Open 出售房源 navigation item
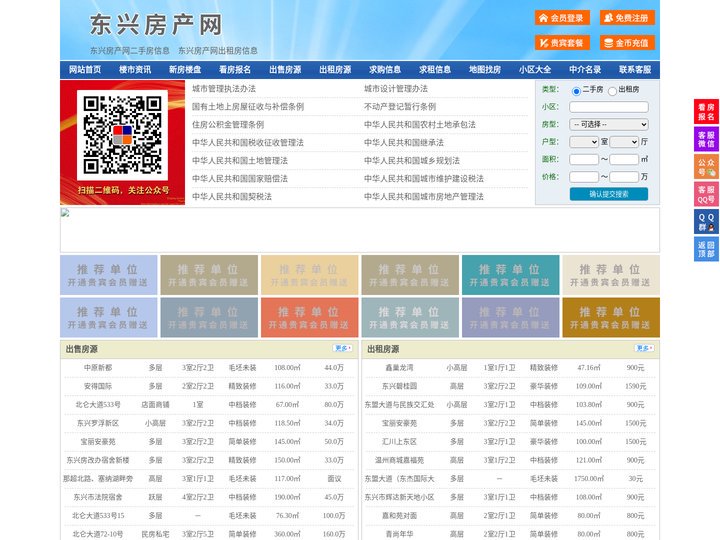 coord(285,70)
